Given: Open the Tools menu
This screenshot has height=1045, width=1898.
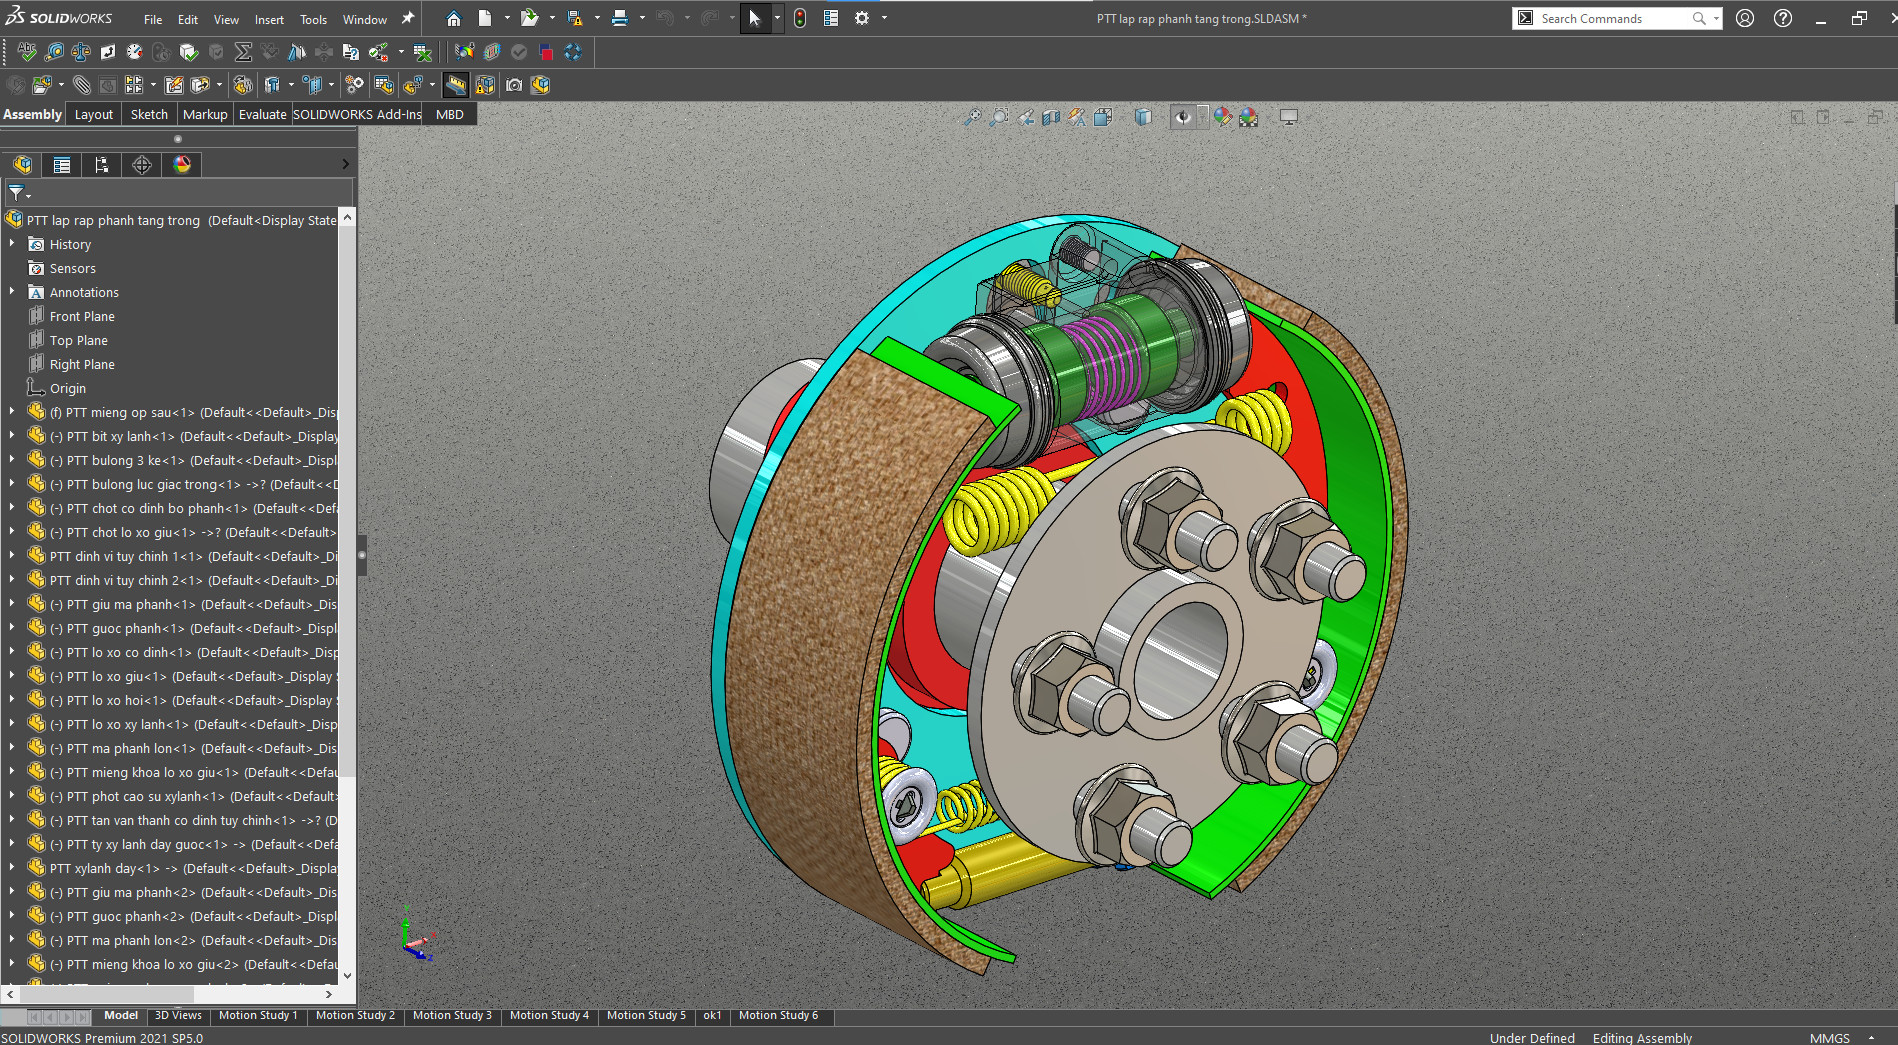Looking at the screenshot, I should click(313, 19).
